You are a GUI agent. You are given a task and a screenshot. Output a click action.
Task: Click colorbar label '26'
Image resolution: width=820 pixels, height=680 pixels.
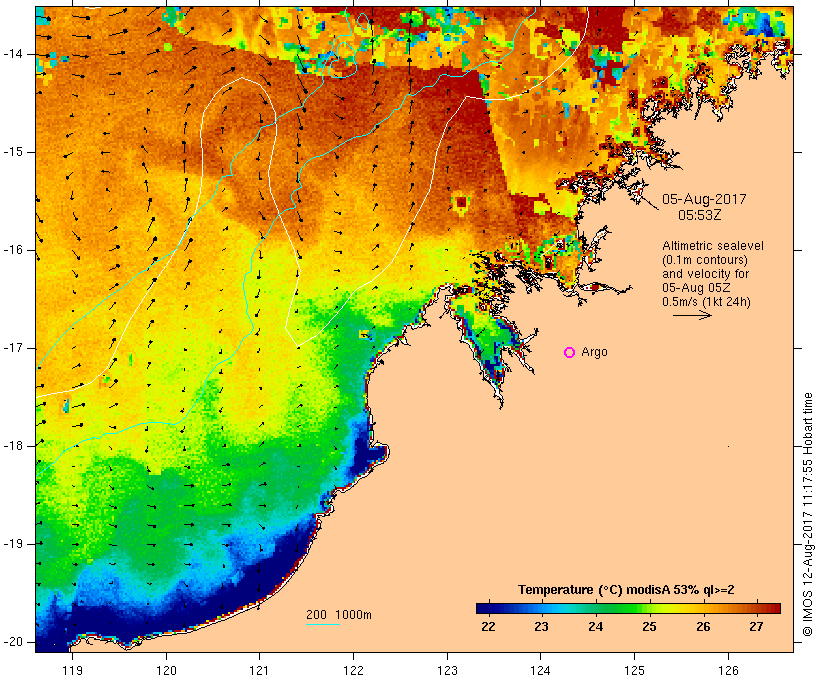[x=703, y=627]
